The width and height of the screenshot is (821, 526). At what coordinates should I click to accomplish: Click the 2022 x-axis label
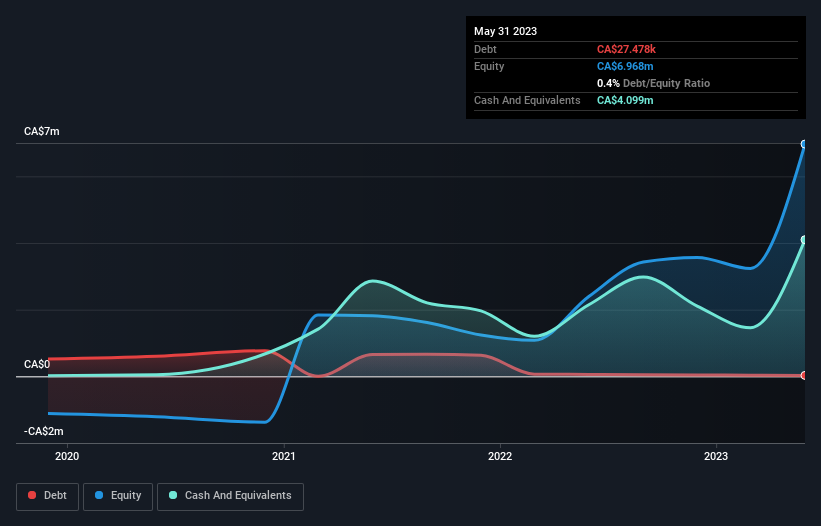(500, 456)
